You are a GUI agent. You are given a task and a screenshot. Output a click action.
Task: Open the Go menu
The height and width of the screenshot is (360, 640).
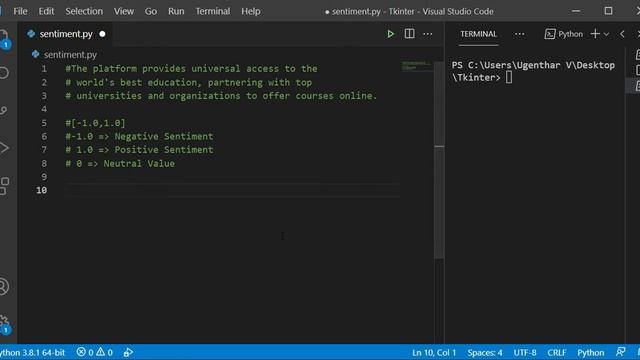tap(151, 11)
